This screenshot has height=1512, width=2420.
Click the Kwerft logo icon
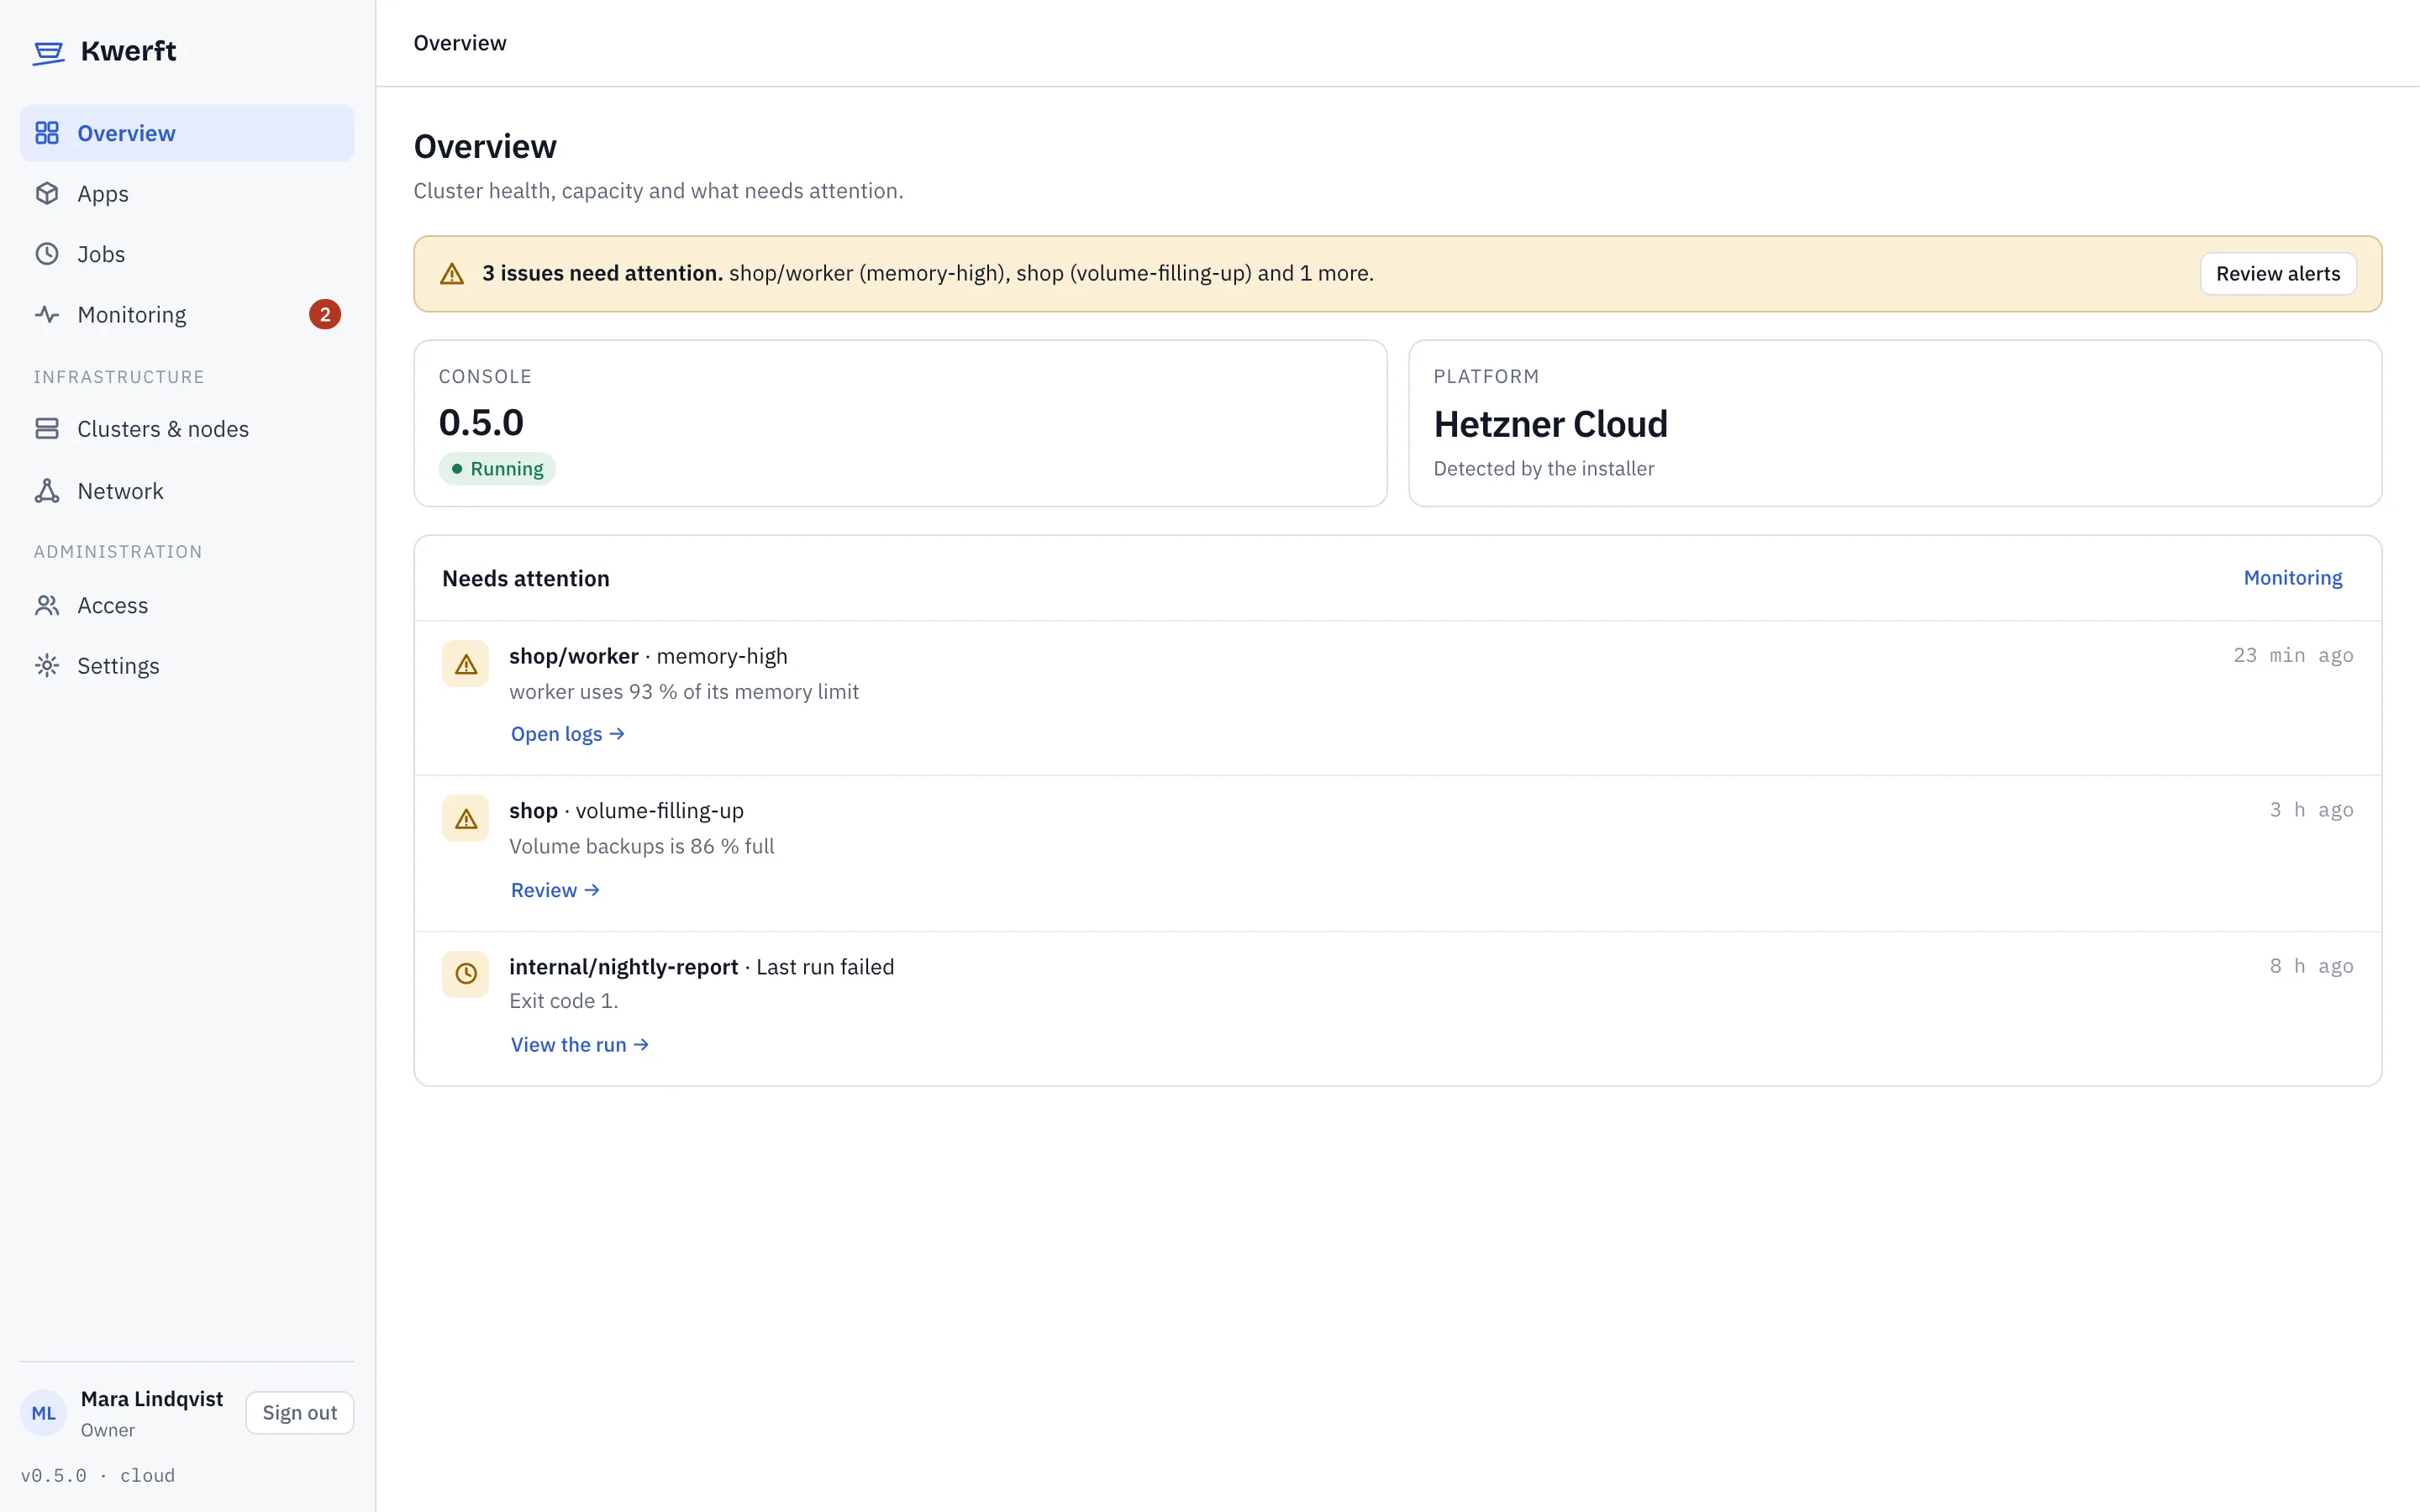click(48, 52)
